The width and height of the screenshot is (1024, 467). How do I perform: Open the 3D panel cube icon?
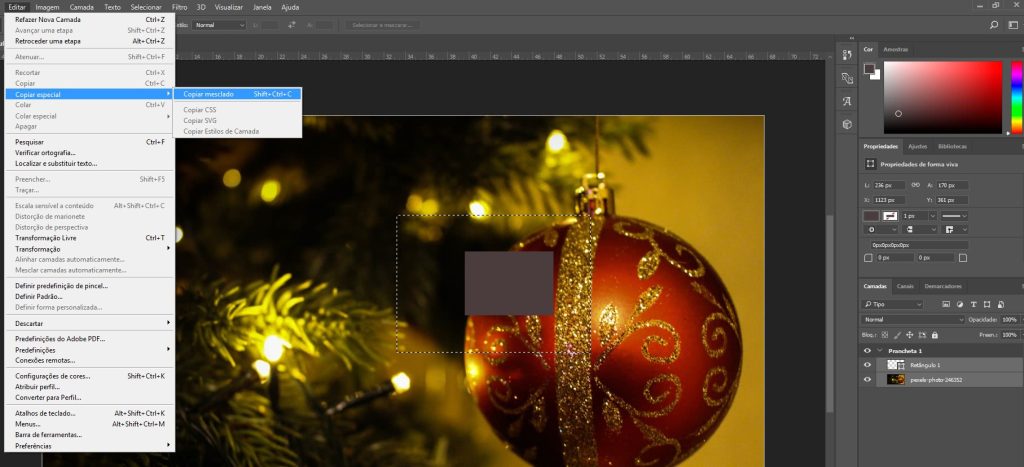click(847, 124)
